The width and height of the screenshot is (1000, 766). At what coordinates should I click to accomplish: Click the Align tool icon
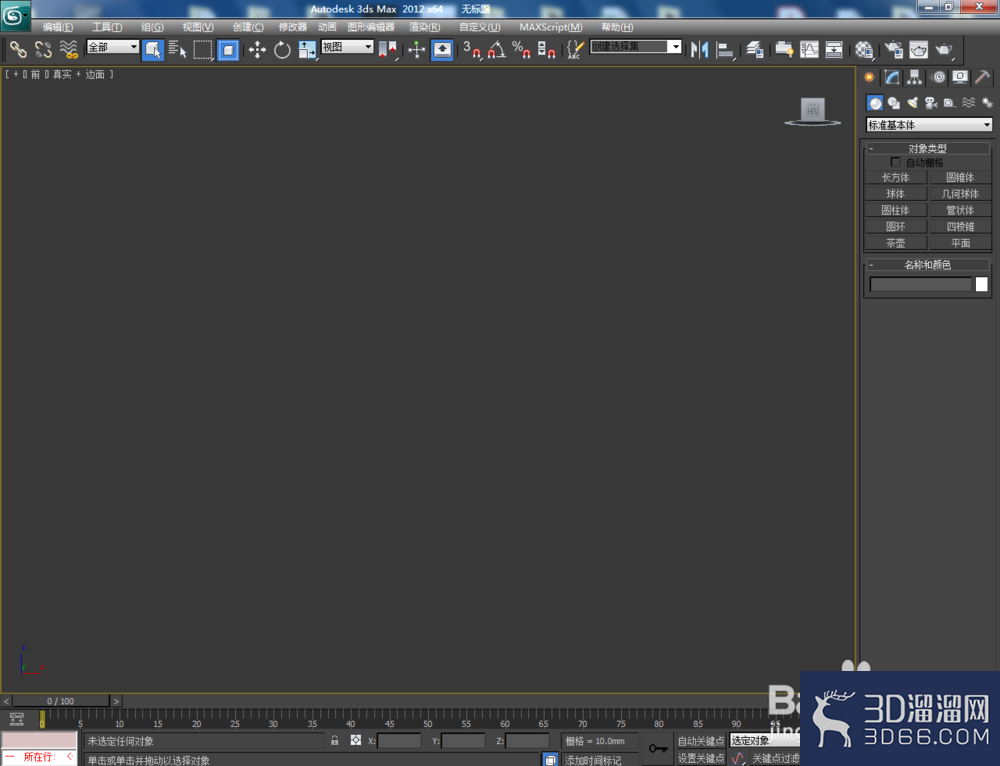click(724, 49)
